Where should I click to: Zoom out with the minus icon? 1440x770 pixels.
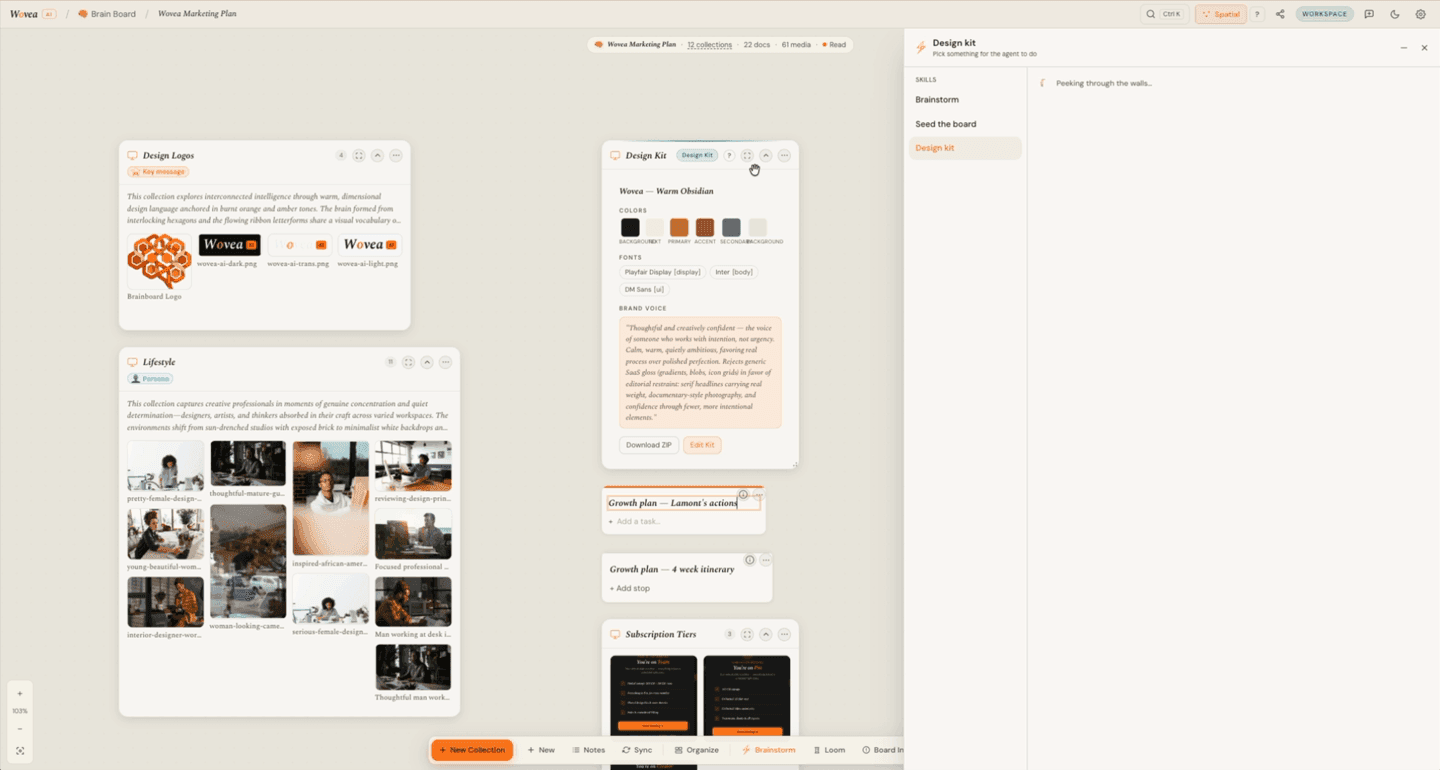tap(20, 729)
